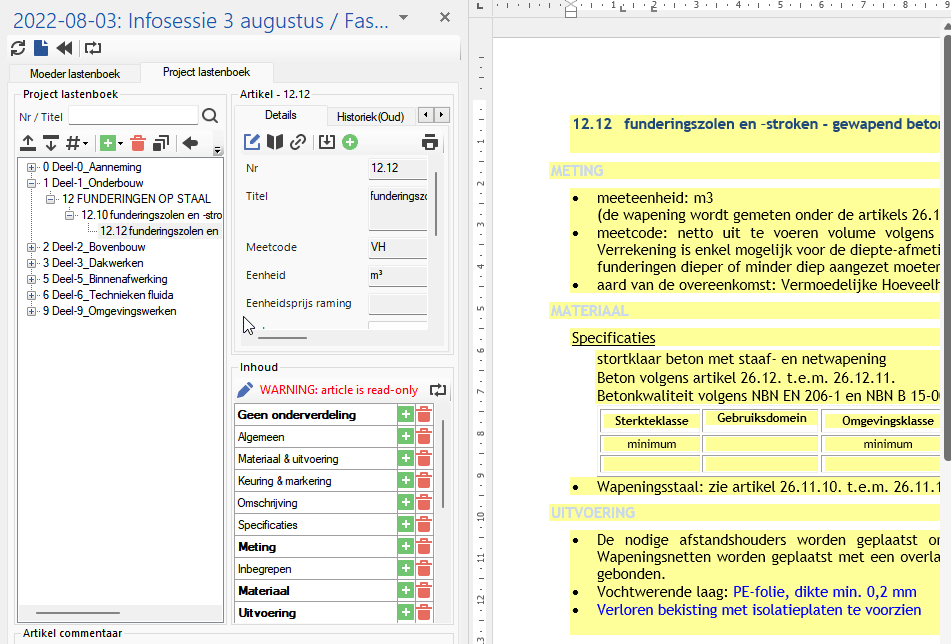Expand 3 Deel-3_Dakwerken tree node
The height and width of the screenshot is (644, 951).
click(31, 263)
